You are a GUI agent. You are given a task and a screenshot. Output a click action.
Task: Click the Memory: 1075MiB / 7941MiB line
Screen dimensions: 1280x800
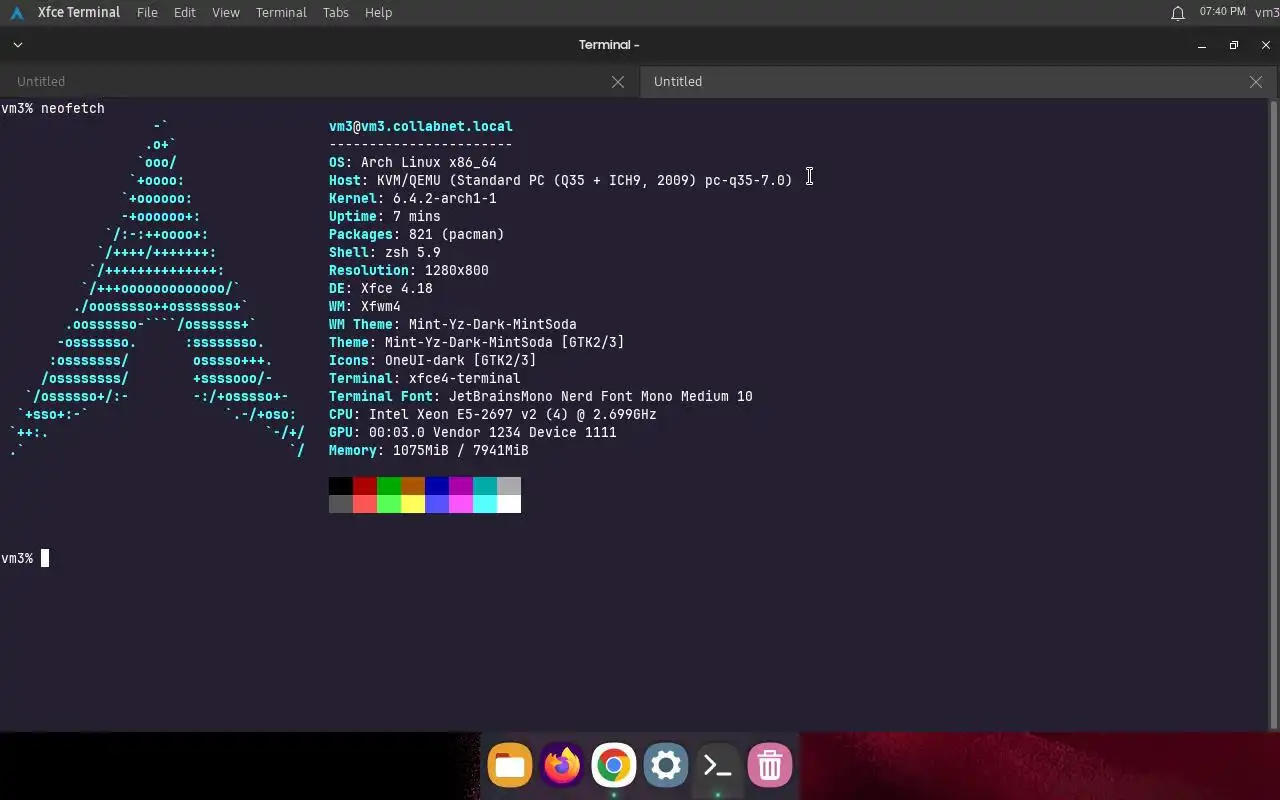pos(429,450)
